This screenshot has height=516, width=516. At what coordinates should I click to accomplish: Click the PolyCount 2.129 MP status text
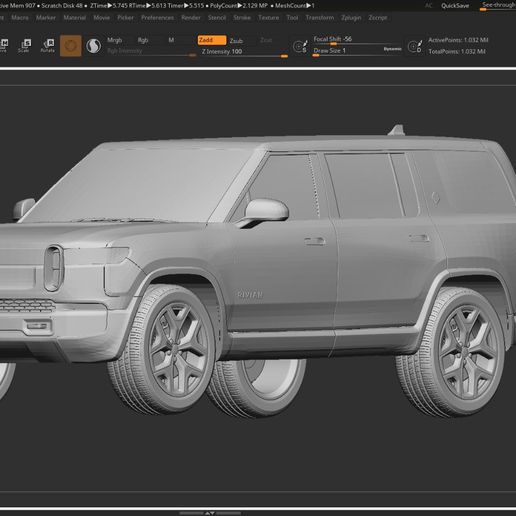coord(239,5)
